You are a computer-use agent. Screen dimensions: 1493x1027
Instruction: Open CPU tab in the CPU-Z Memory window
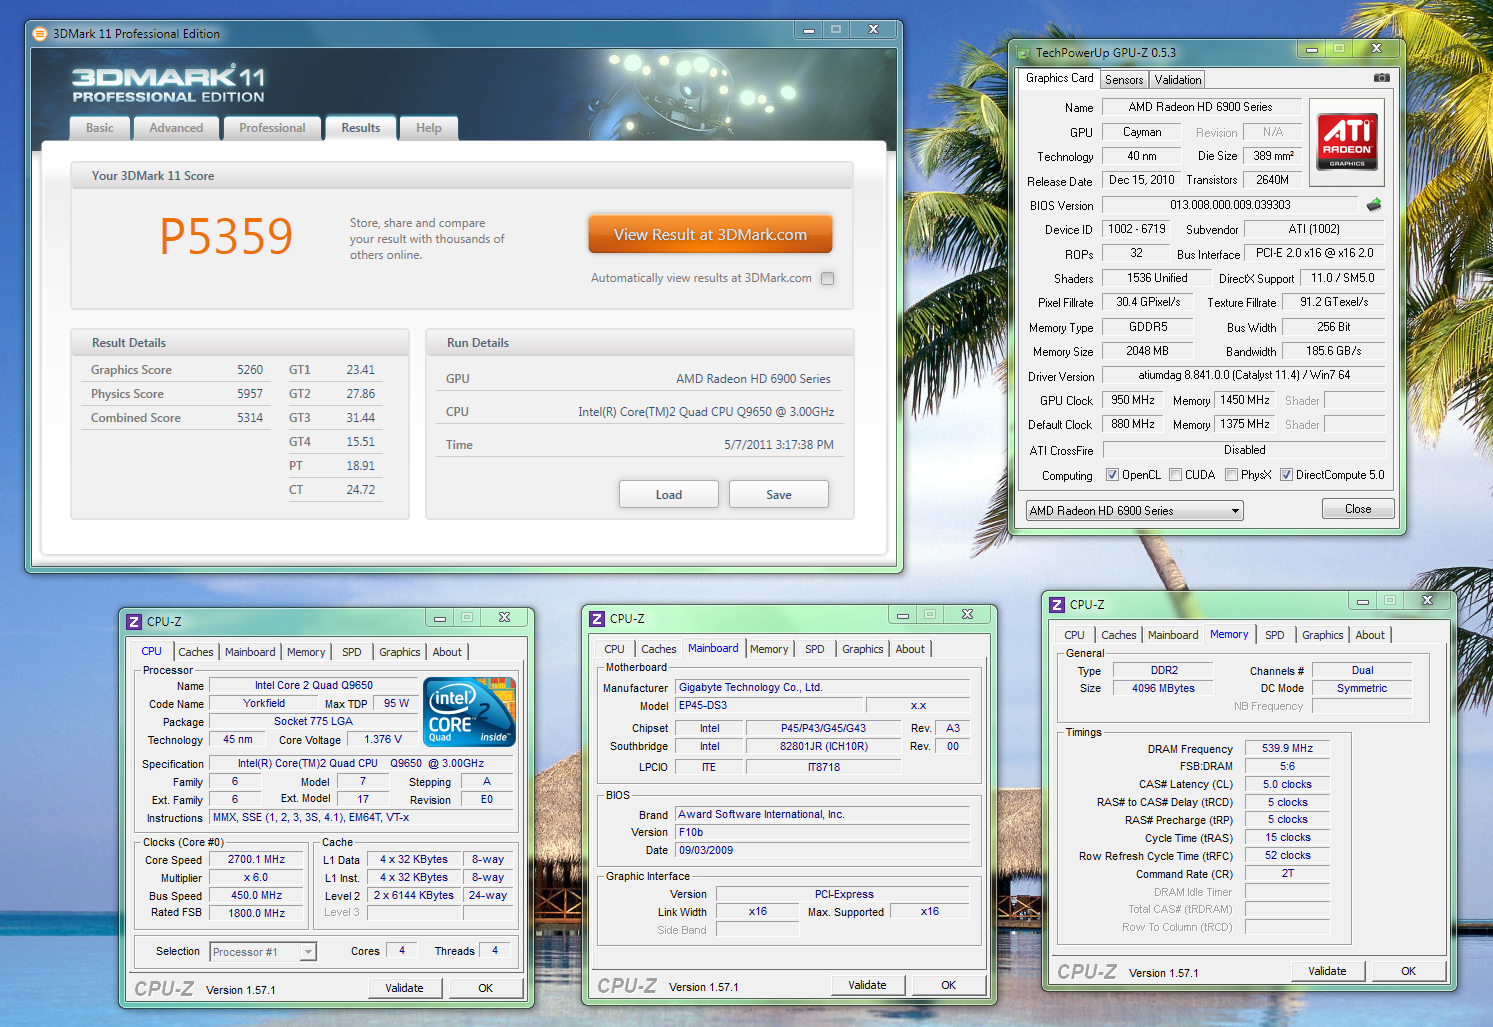[x=1074, y=635]
